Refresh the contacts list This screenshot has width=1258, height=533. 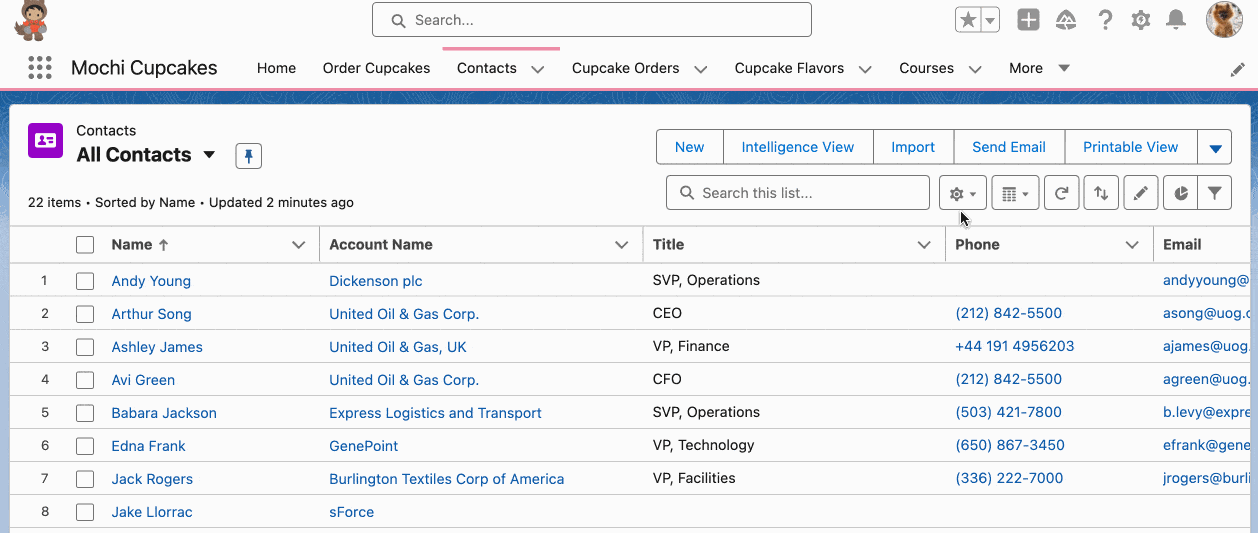coord(1061,194)
